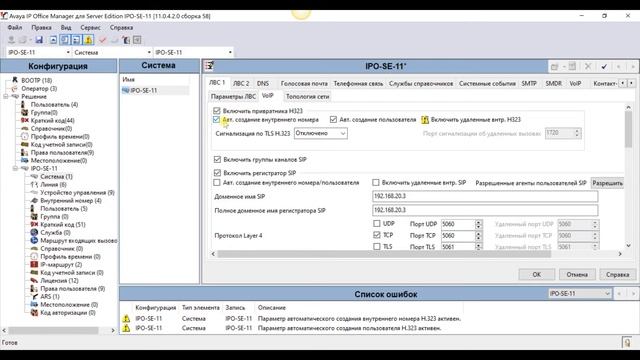640x360 pixels.
Task: Increase Порт UDP stepper value
Action: (x=478, y=222)
